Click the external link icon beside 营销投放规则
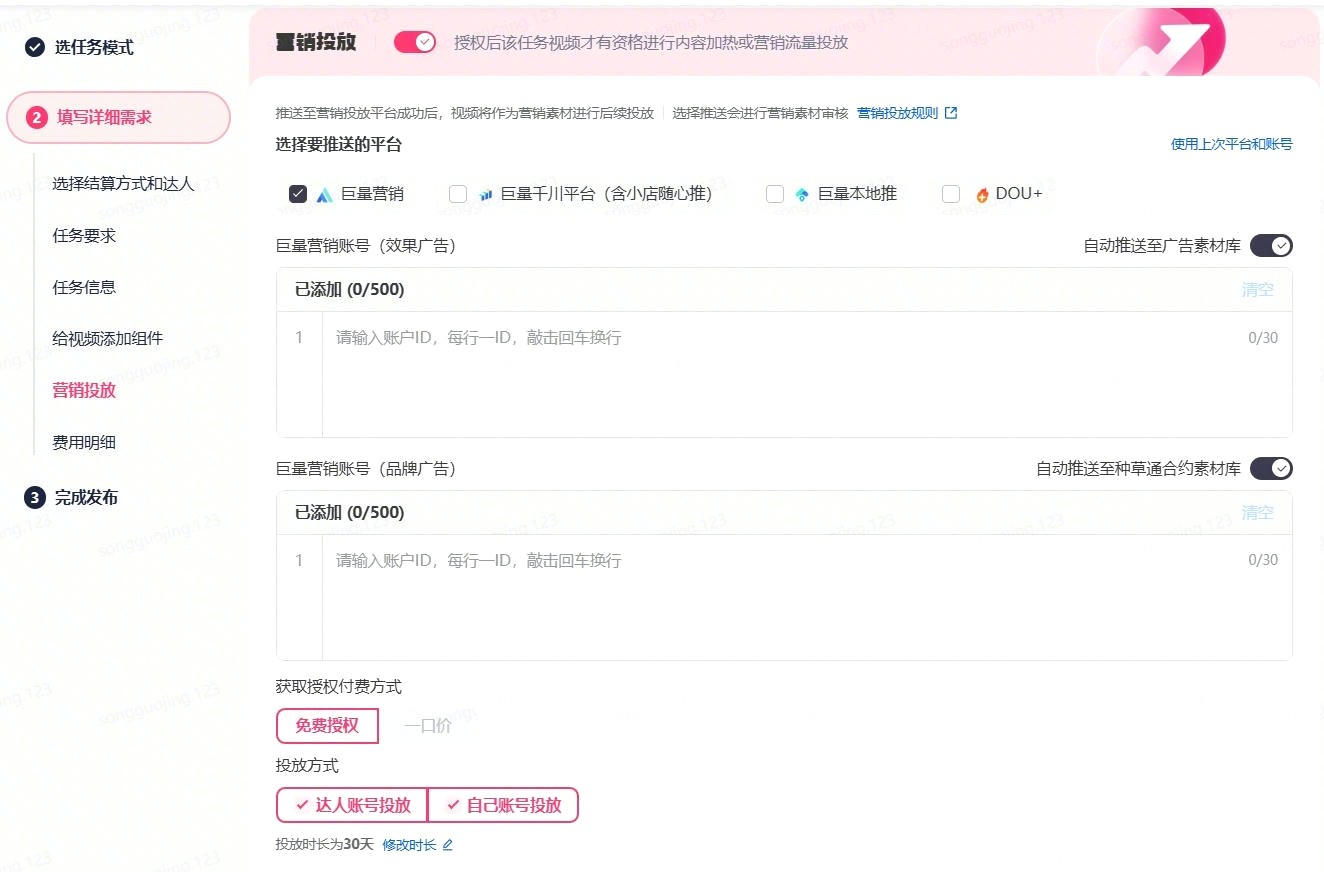Viewport: 1324px width, 872px height. coord(951,113)
